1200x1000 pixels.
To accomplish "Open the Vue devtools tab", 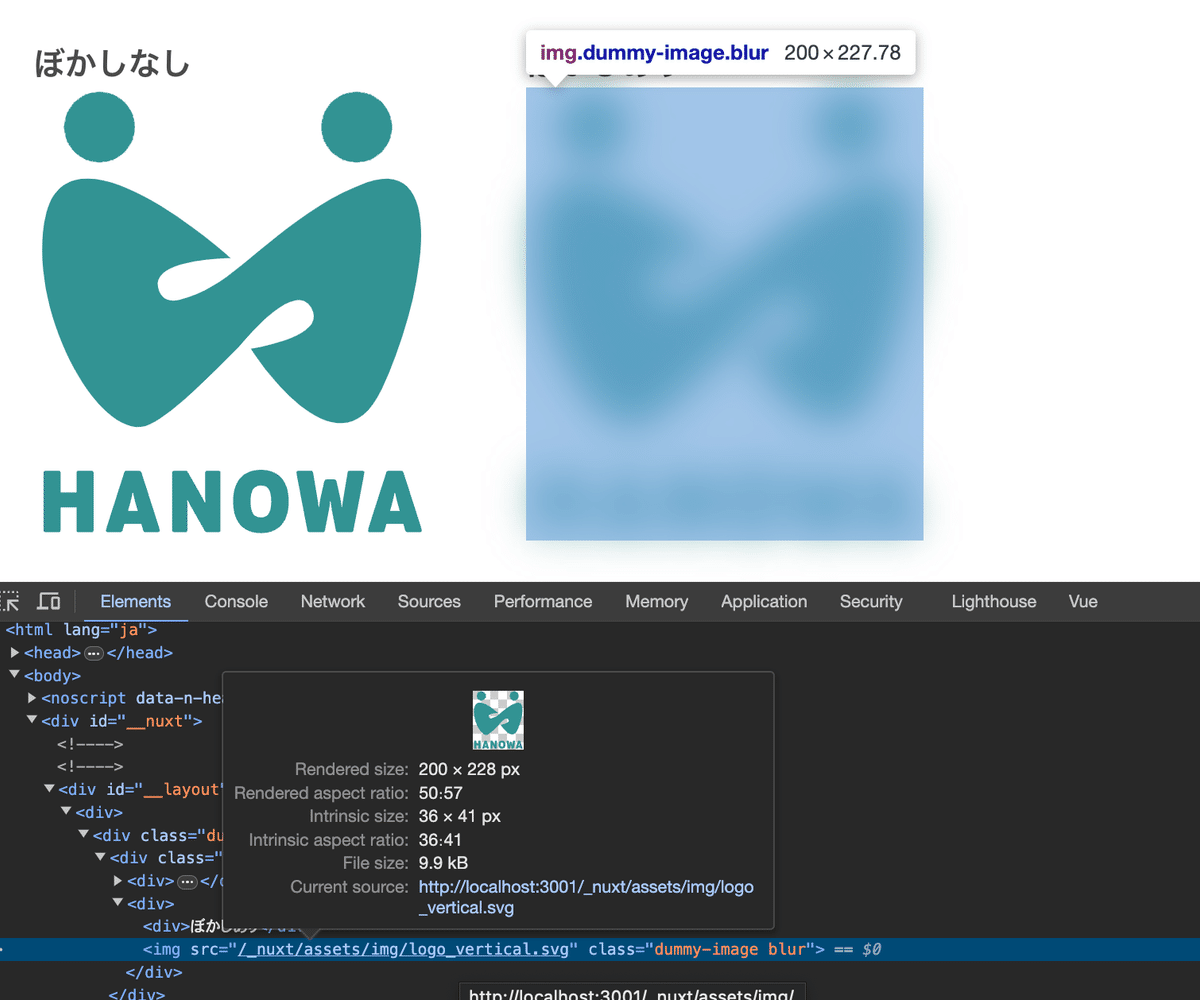I will click(1083, 601).
